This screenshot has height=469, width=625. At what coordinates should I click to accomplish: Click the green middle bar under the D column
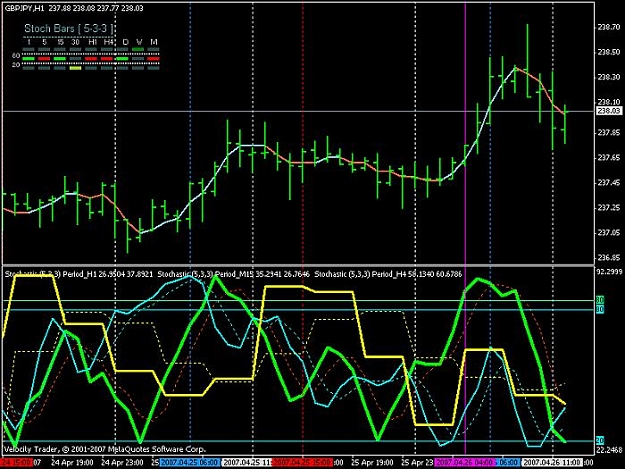(x=122, y=59)
